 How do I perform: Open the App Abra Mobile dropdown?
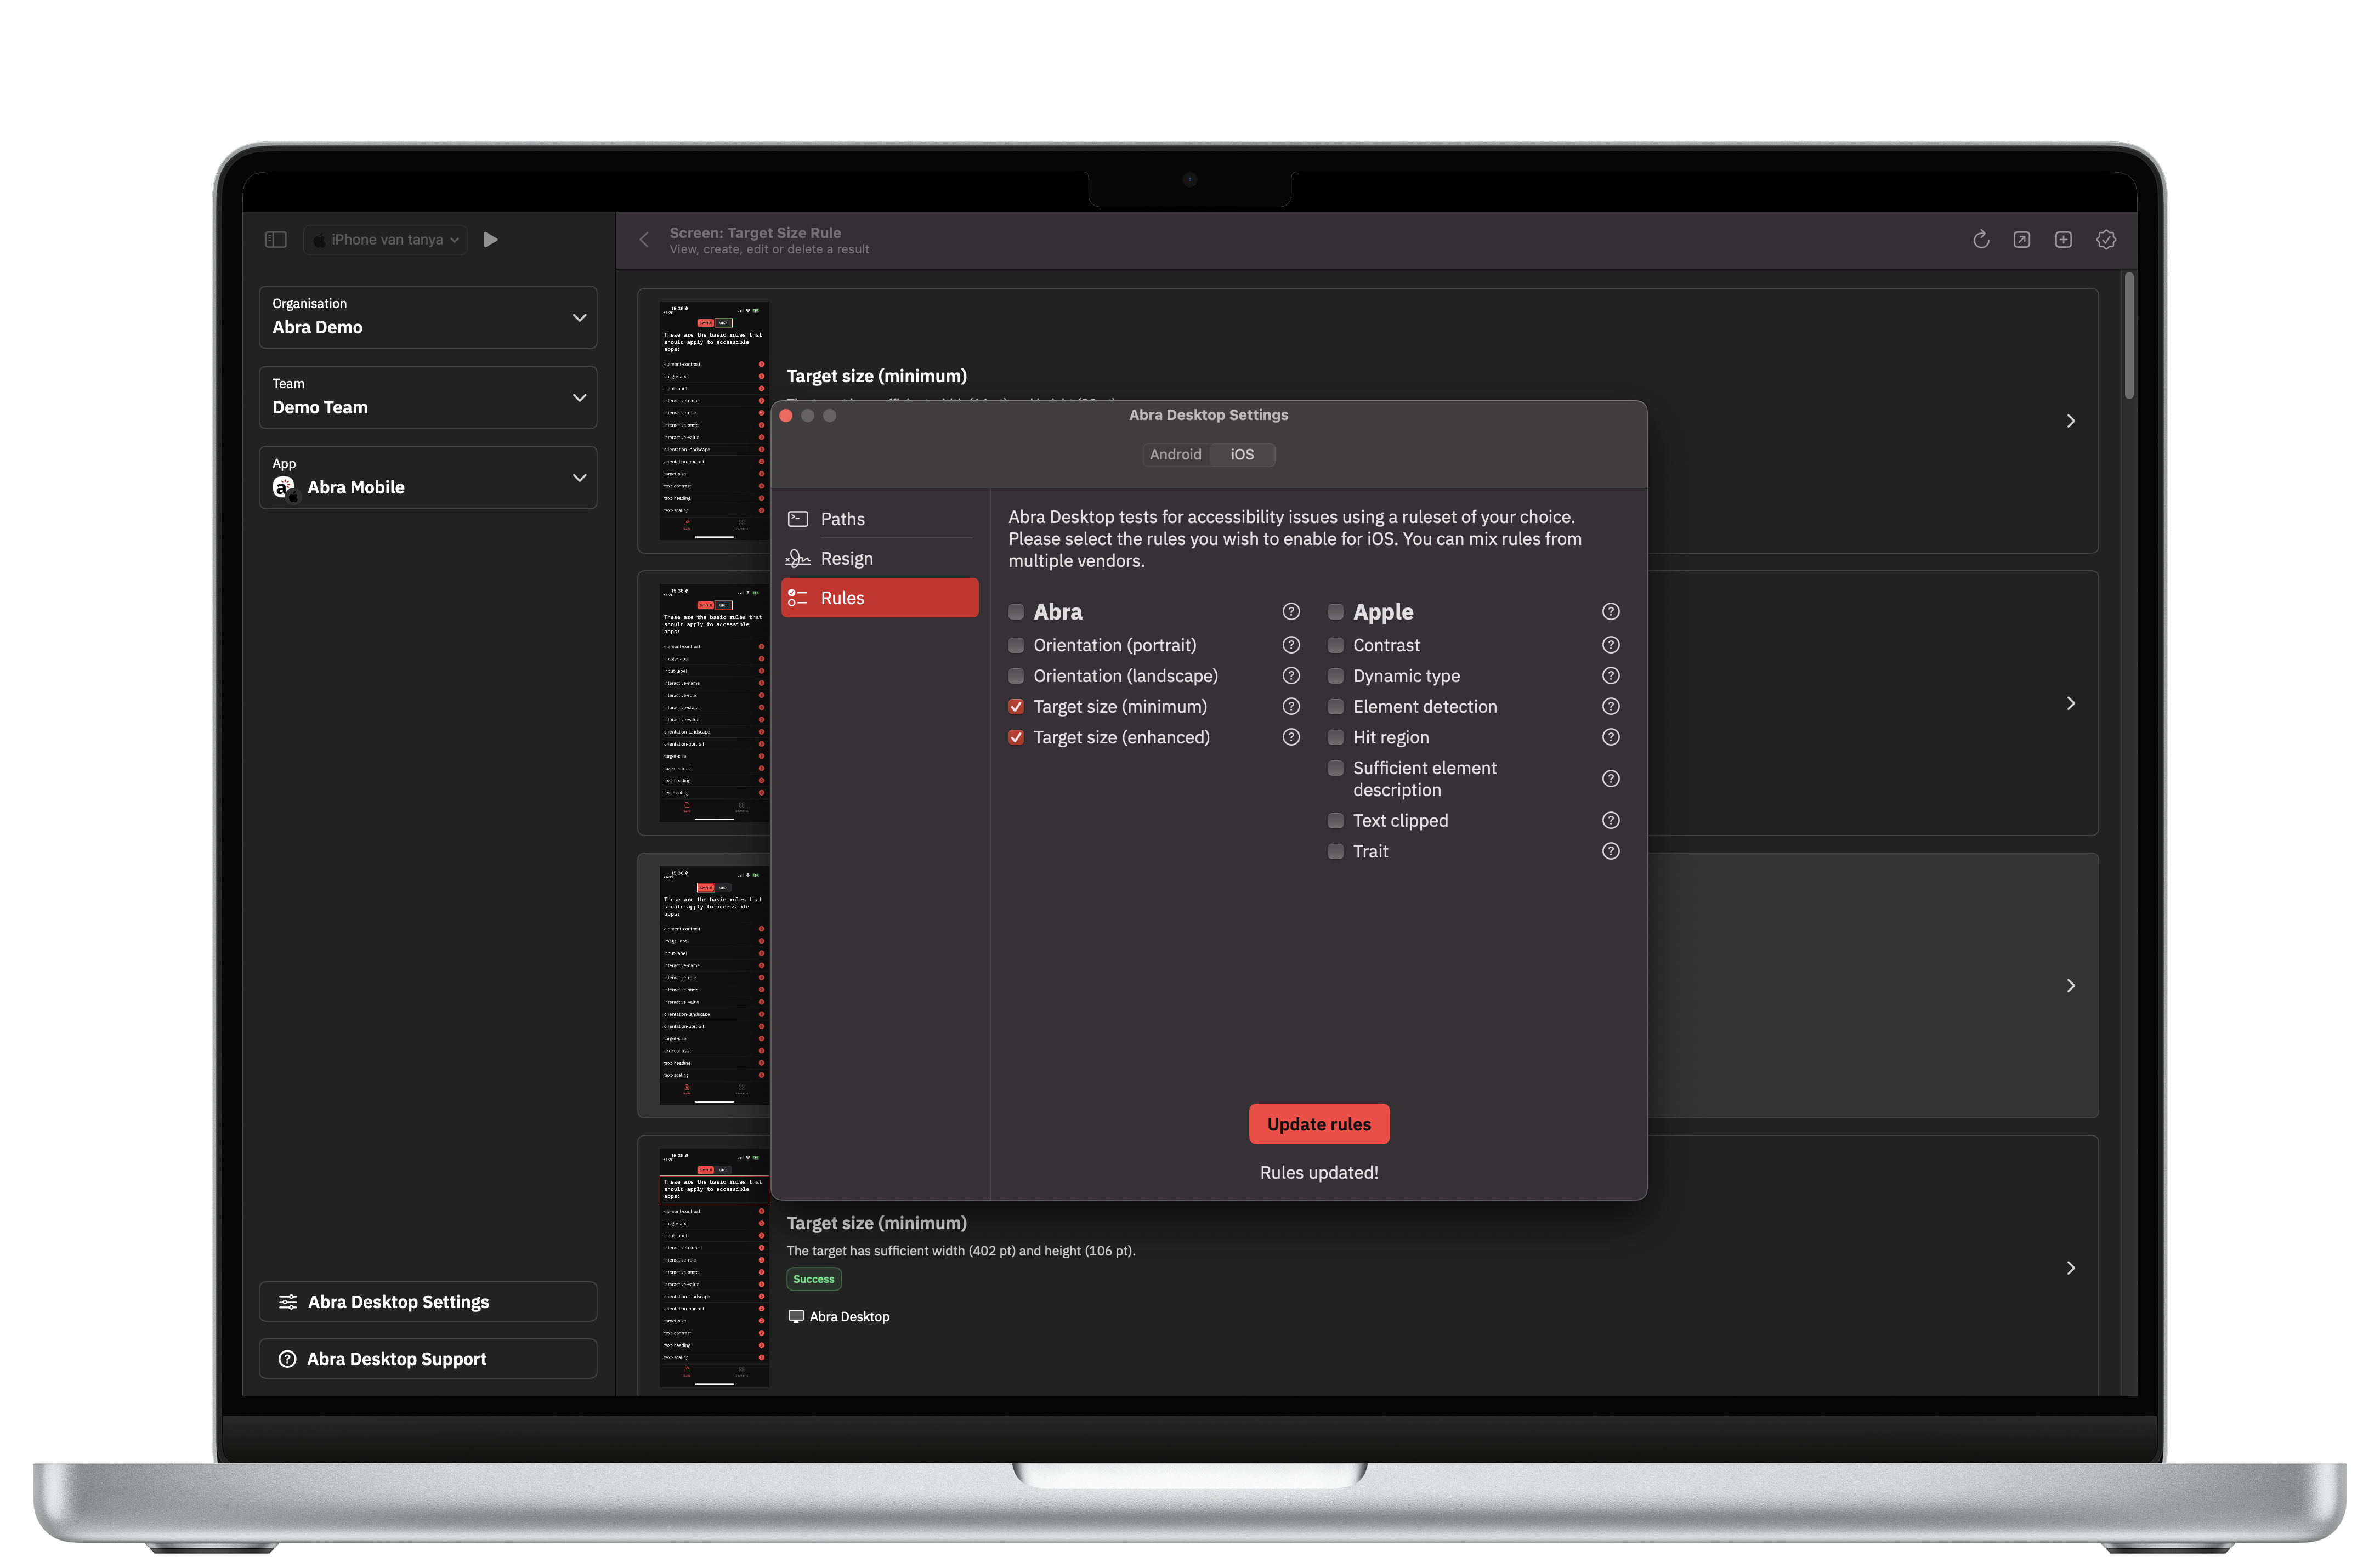pyautogui.click(x=428, y=477)
